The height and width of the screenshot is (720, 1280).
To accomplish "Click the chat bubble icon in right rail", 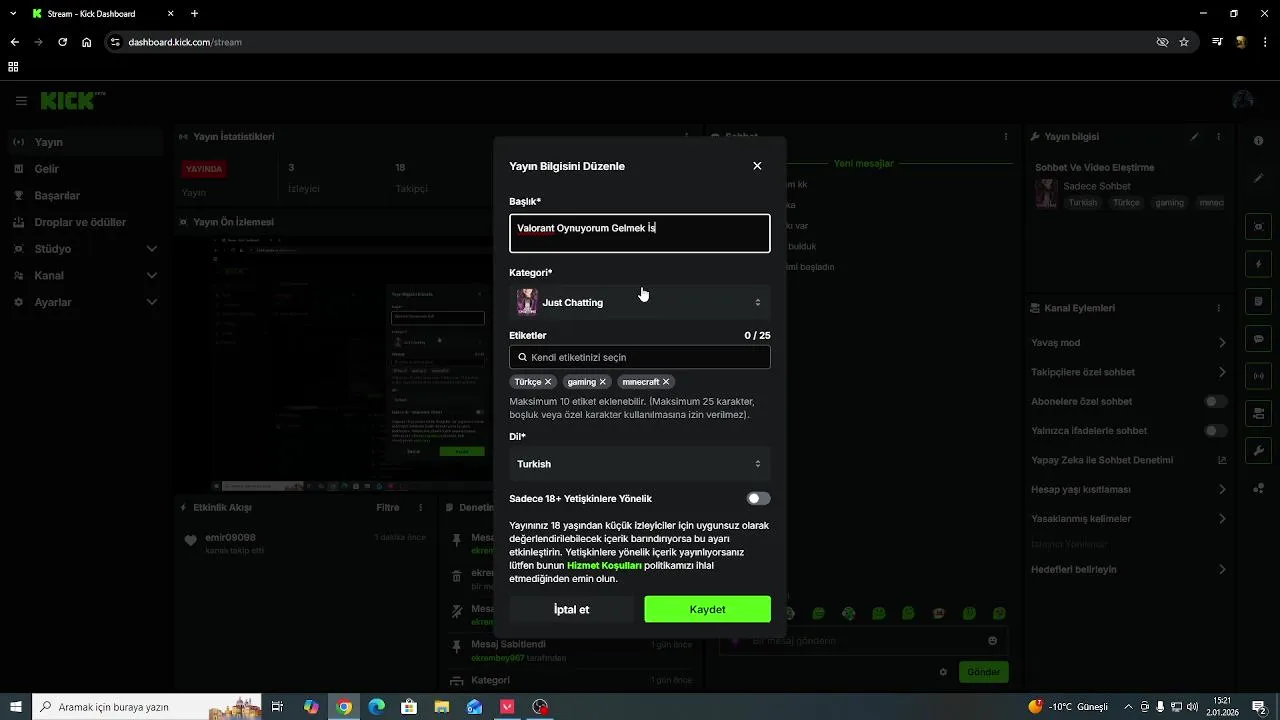I will point(1258,339).
